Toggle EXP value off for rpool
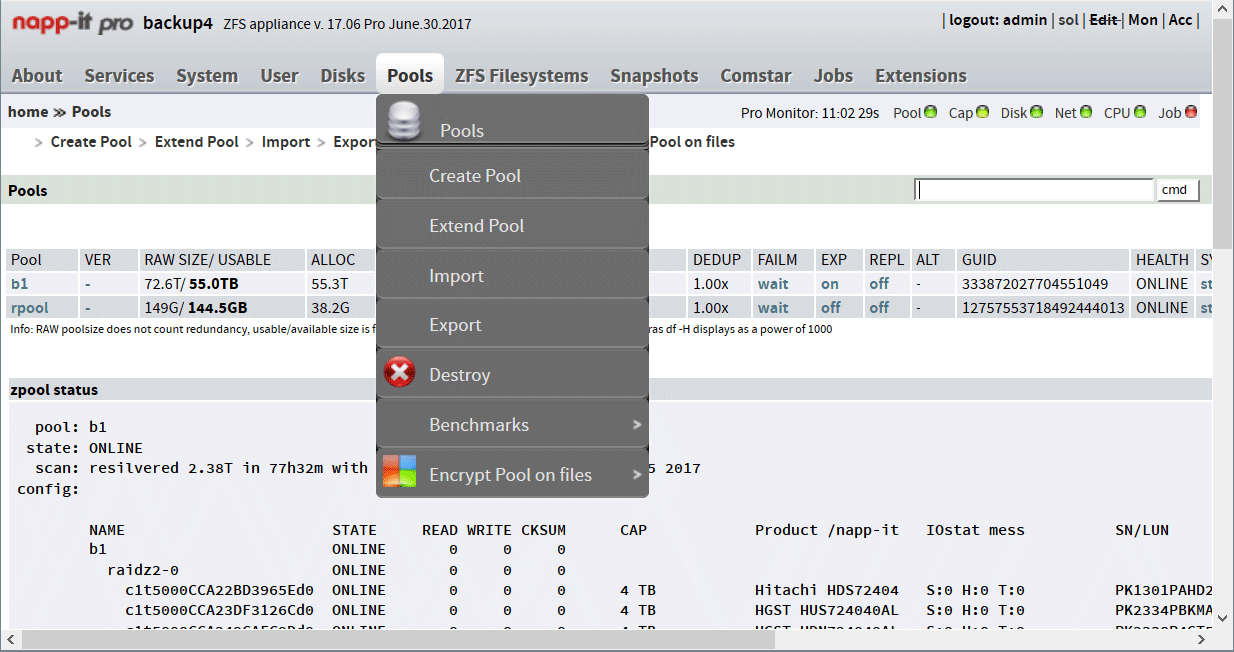The height and width of the screenshot is (652, 1234). tap(831, 308)
